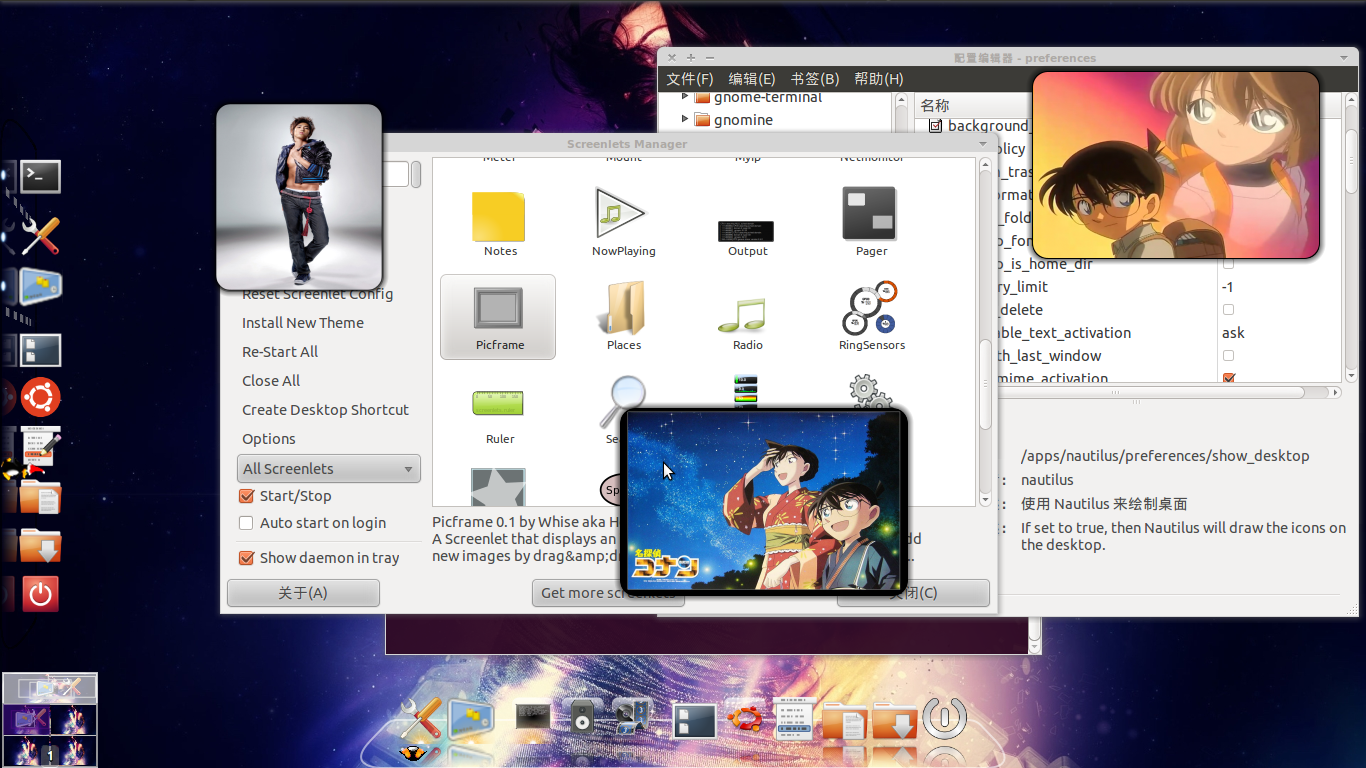The width and height of the screenshot is (1366, 768).
Task: Open webcam and film icon in bottom dock
Action: click(x=633, y=716)
